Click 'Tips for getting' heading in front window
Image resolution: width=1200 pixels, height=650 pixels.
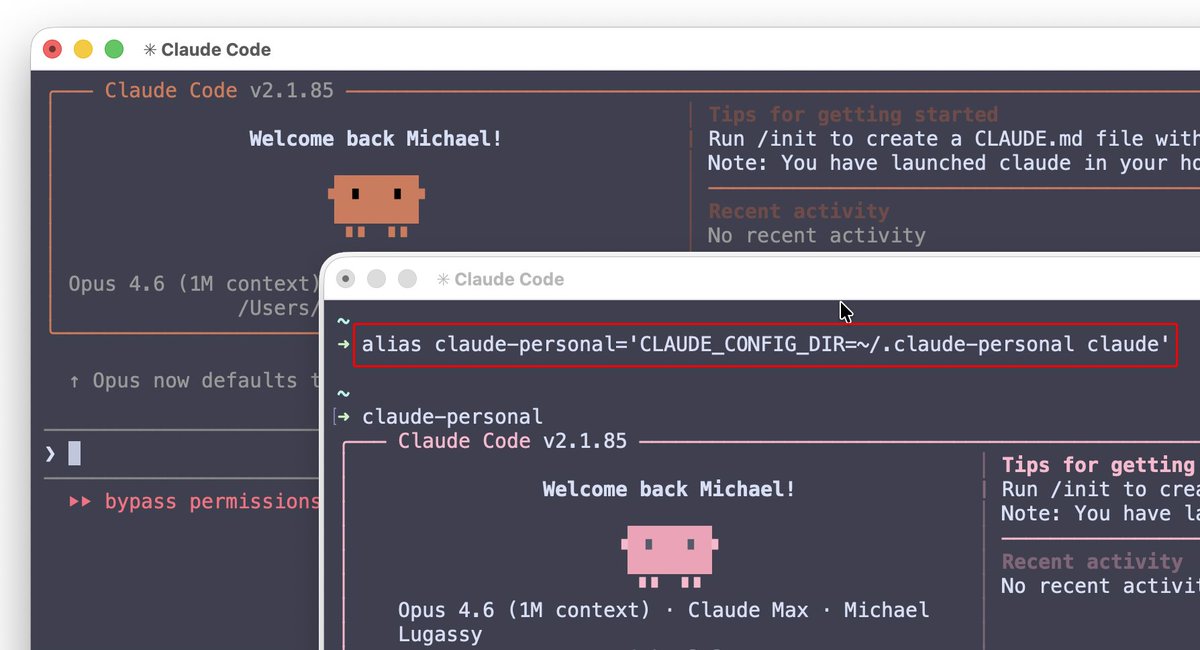click(1098, 465)
